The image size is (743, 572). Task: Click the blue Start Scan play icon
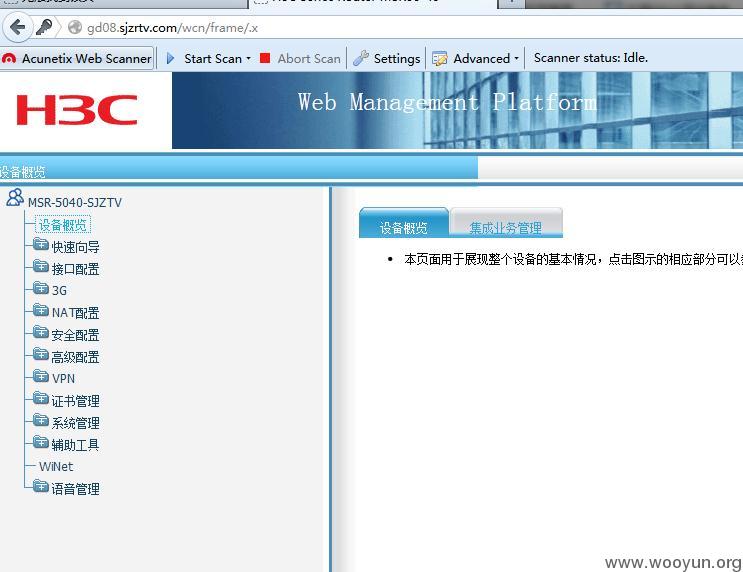[171, 59]
